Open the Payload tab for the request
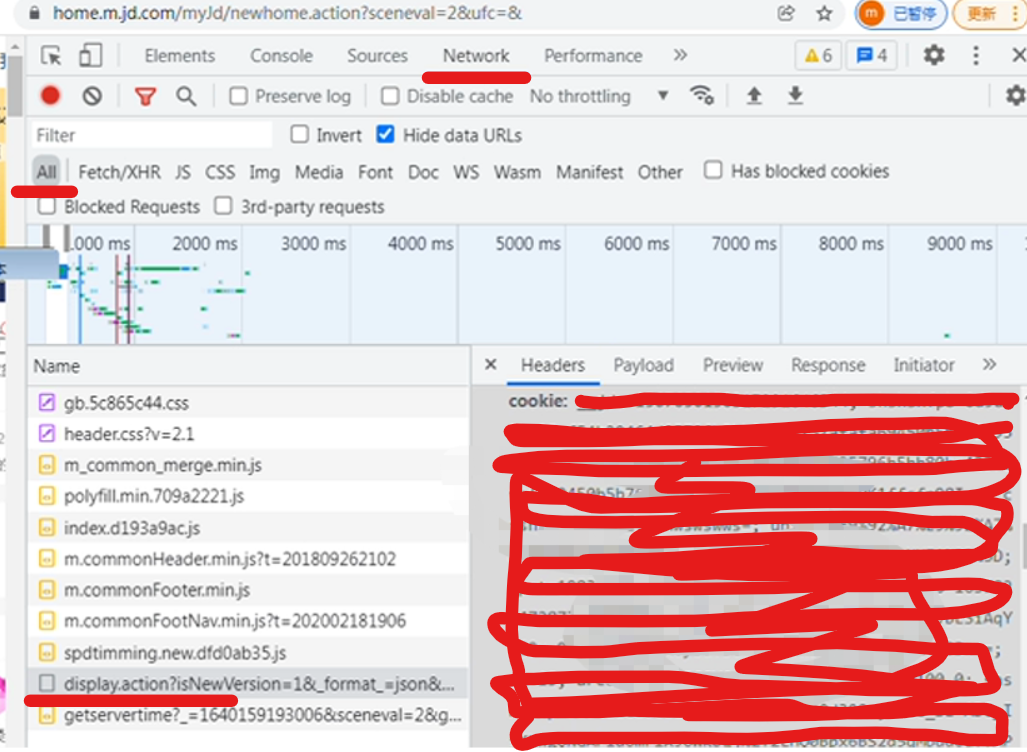This screenshot has width=1027, height=752. pos(643,365)
